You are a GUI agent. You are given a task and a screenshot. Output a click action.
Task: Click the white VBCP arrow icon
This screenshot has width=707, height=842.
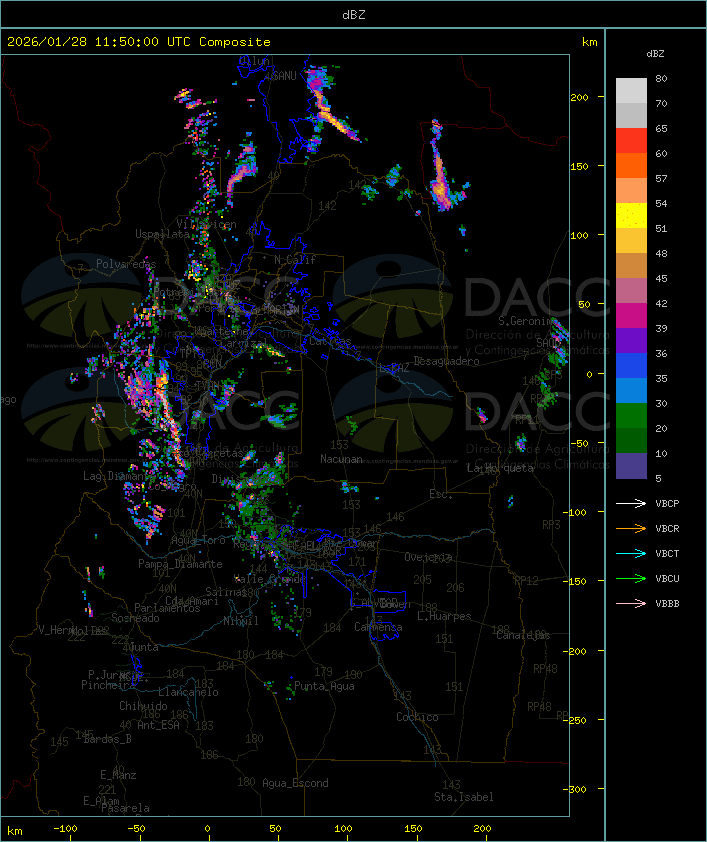tap(631, 503)
